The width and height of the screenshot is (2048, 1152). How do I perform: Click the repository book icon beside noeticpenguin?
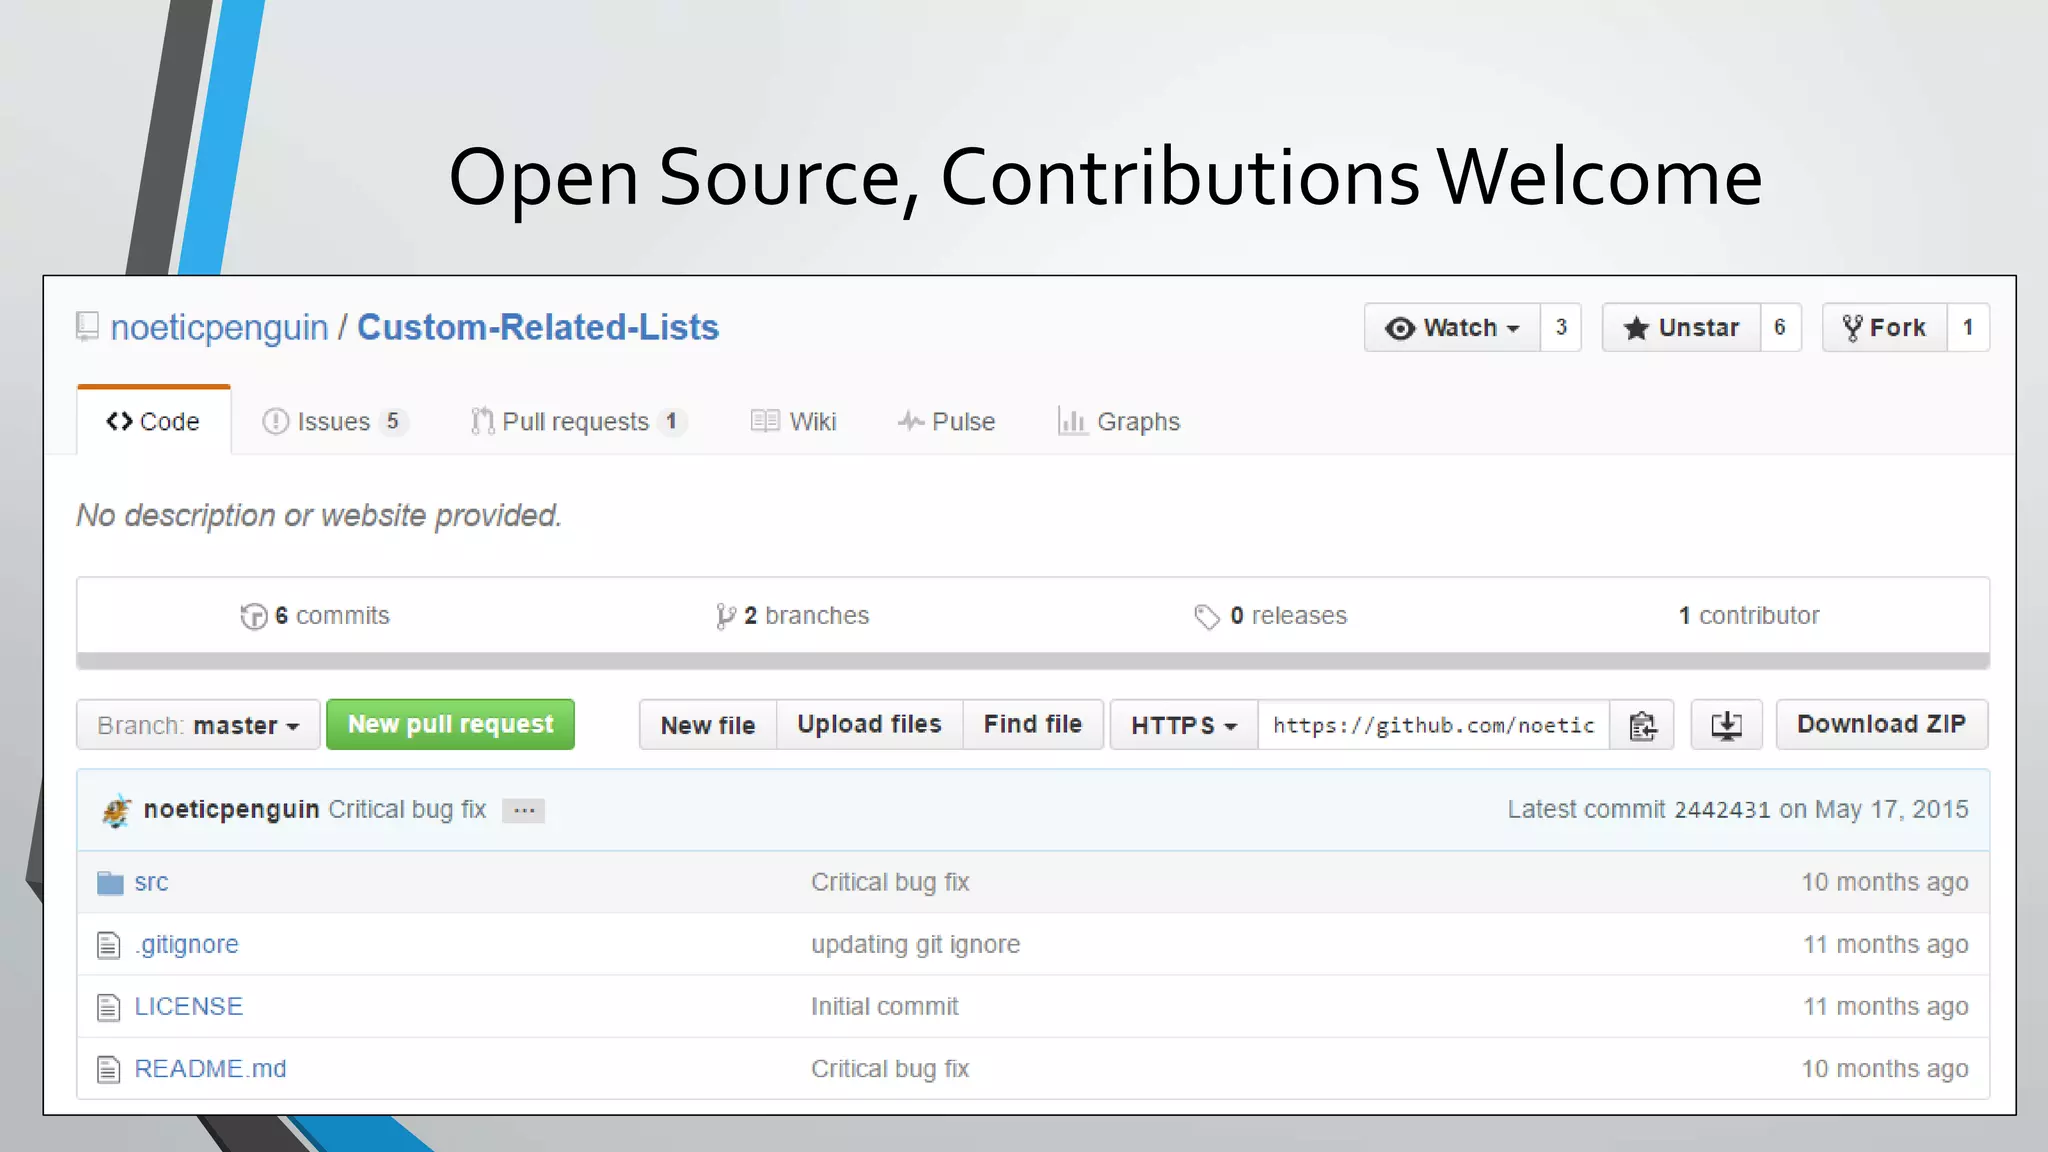click(88, 327)
